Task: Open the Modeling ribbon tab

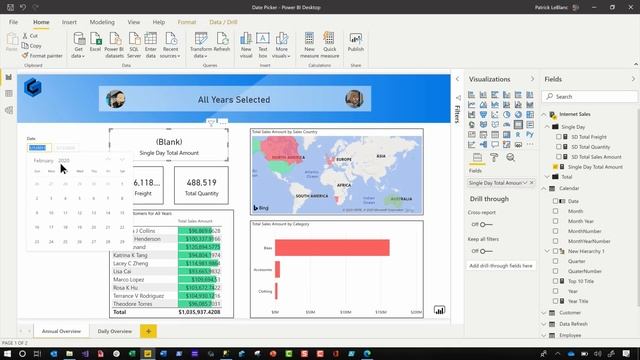Action: [102, 22]
